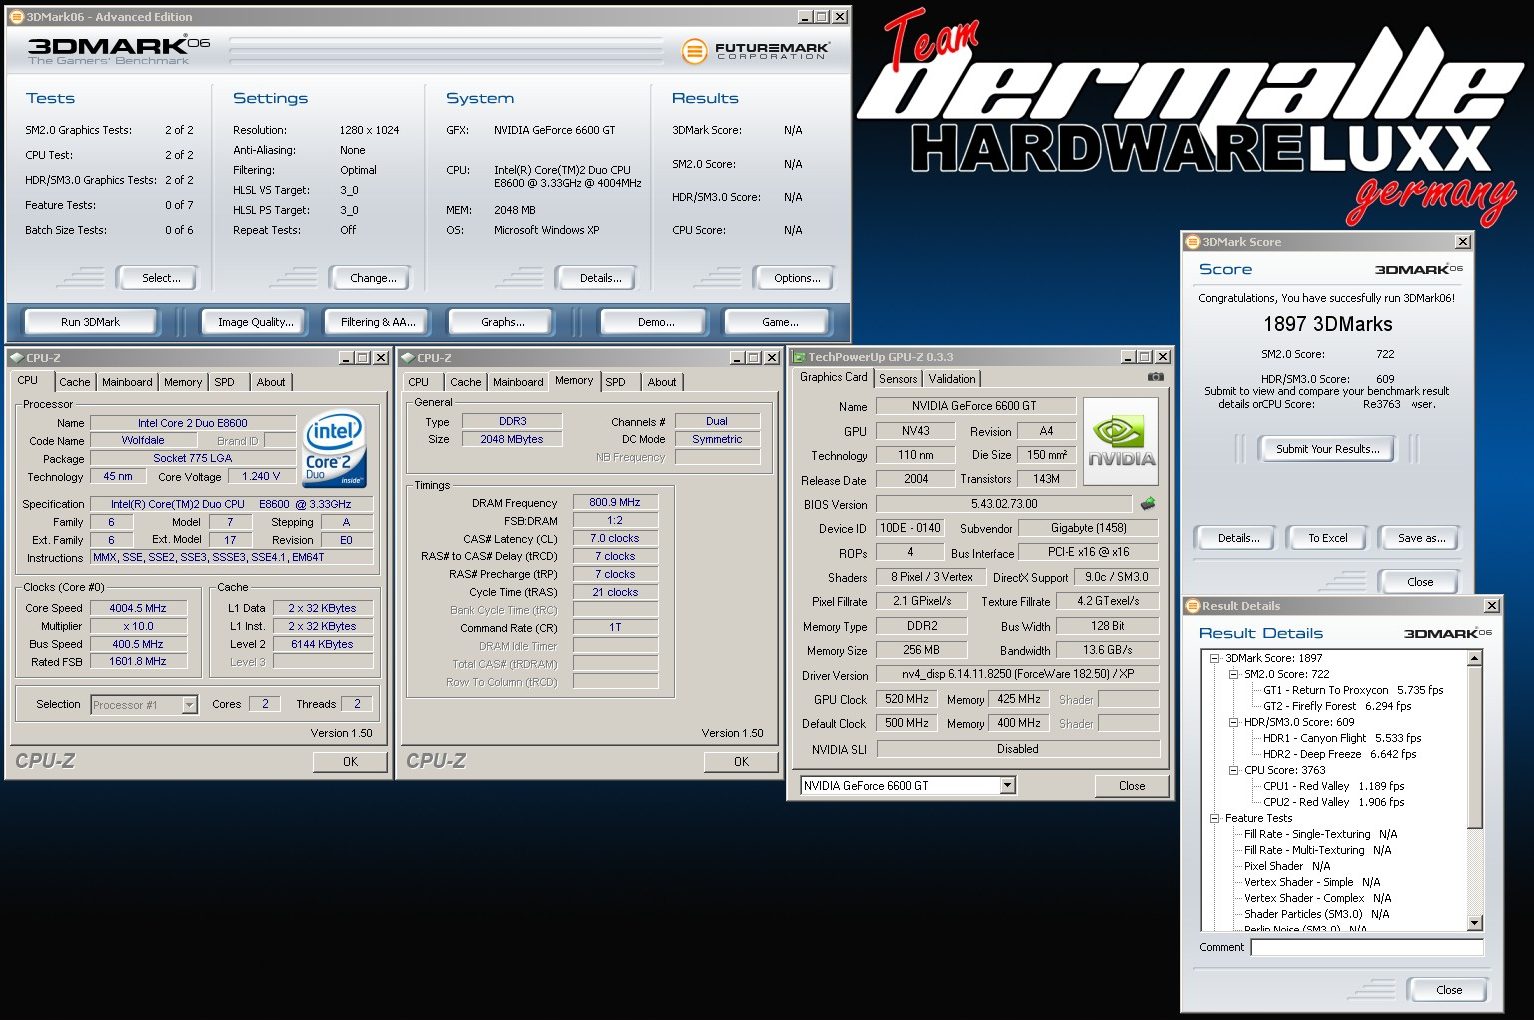Click OK in CPU-Z Processor window

pyautogui.click(x=350, y=762)
